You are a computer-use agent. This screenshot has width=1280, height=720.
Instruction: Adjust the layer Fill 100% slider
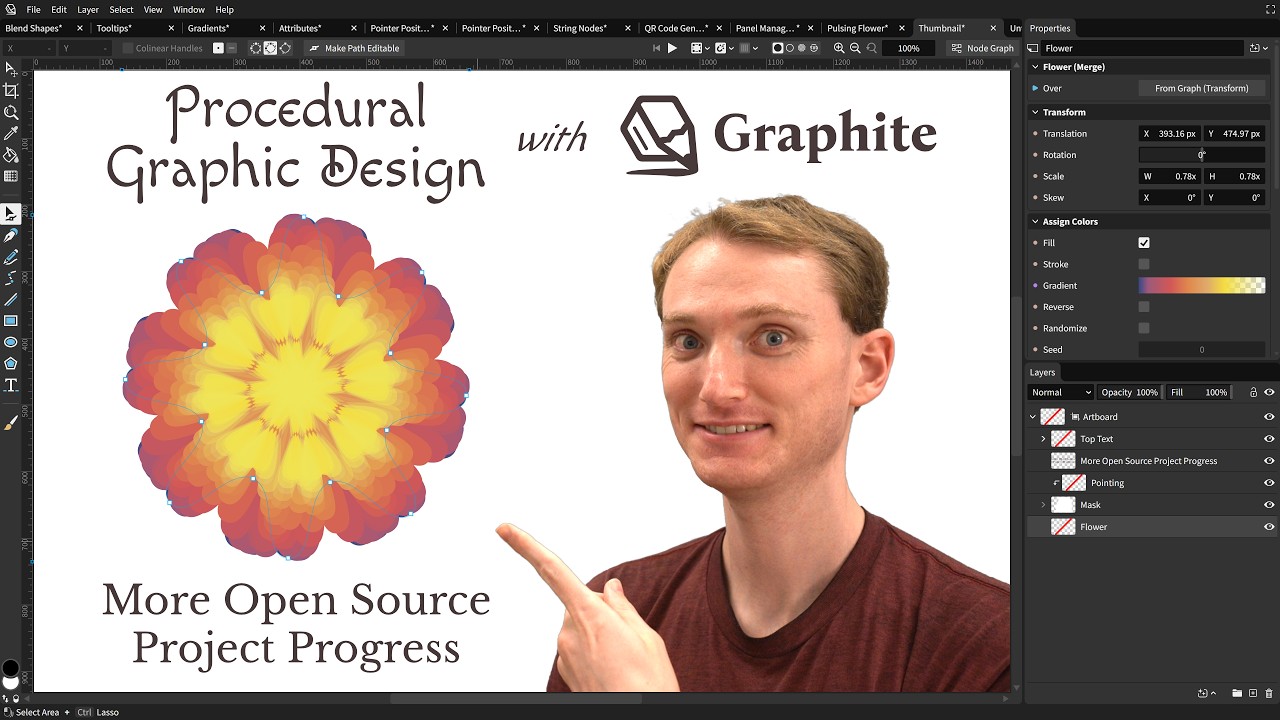1198,392
